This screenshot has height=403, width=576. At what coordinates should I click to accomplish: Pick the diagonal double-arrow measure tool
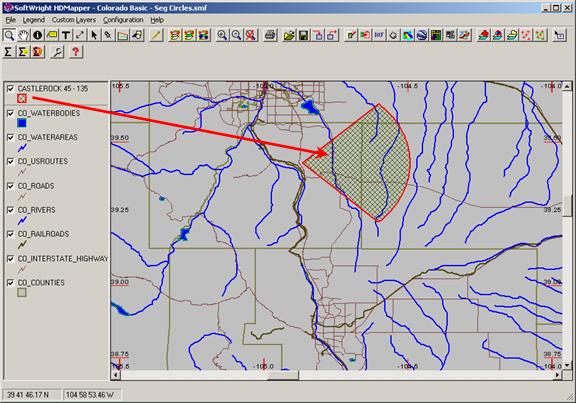80,35
